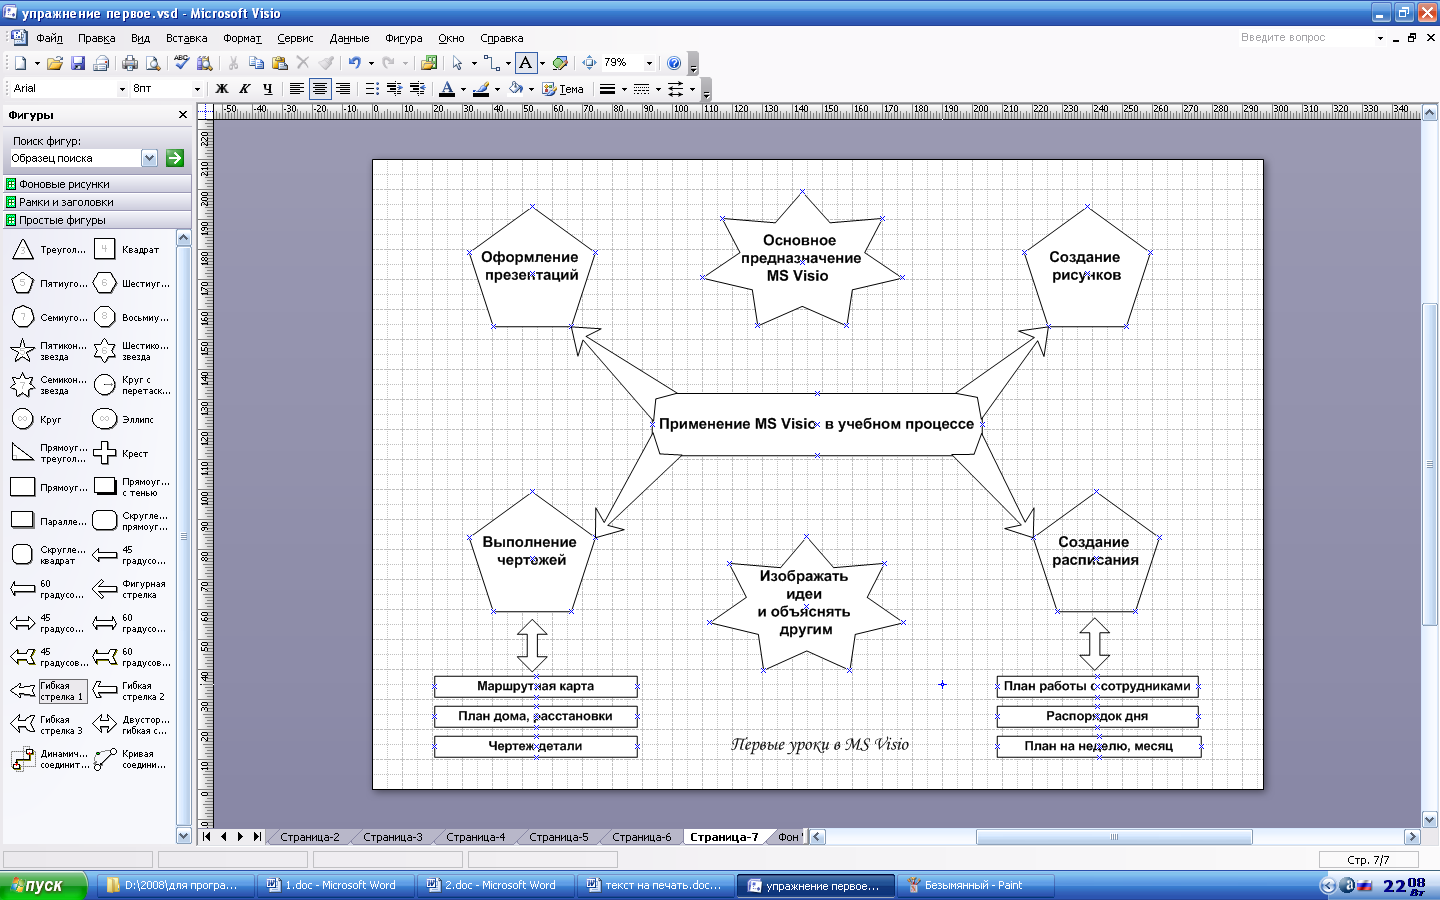
Task: Switch to the Страница-2 page tab
Action: pos(310,837)
